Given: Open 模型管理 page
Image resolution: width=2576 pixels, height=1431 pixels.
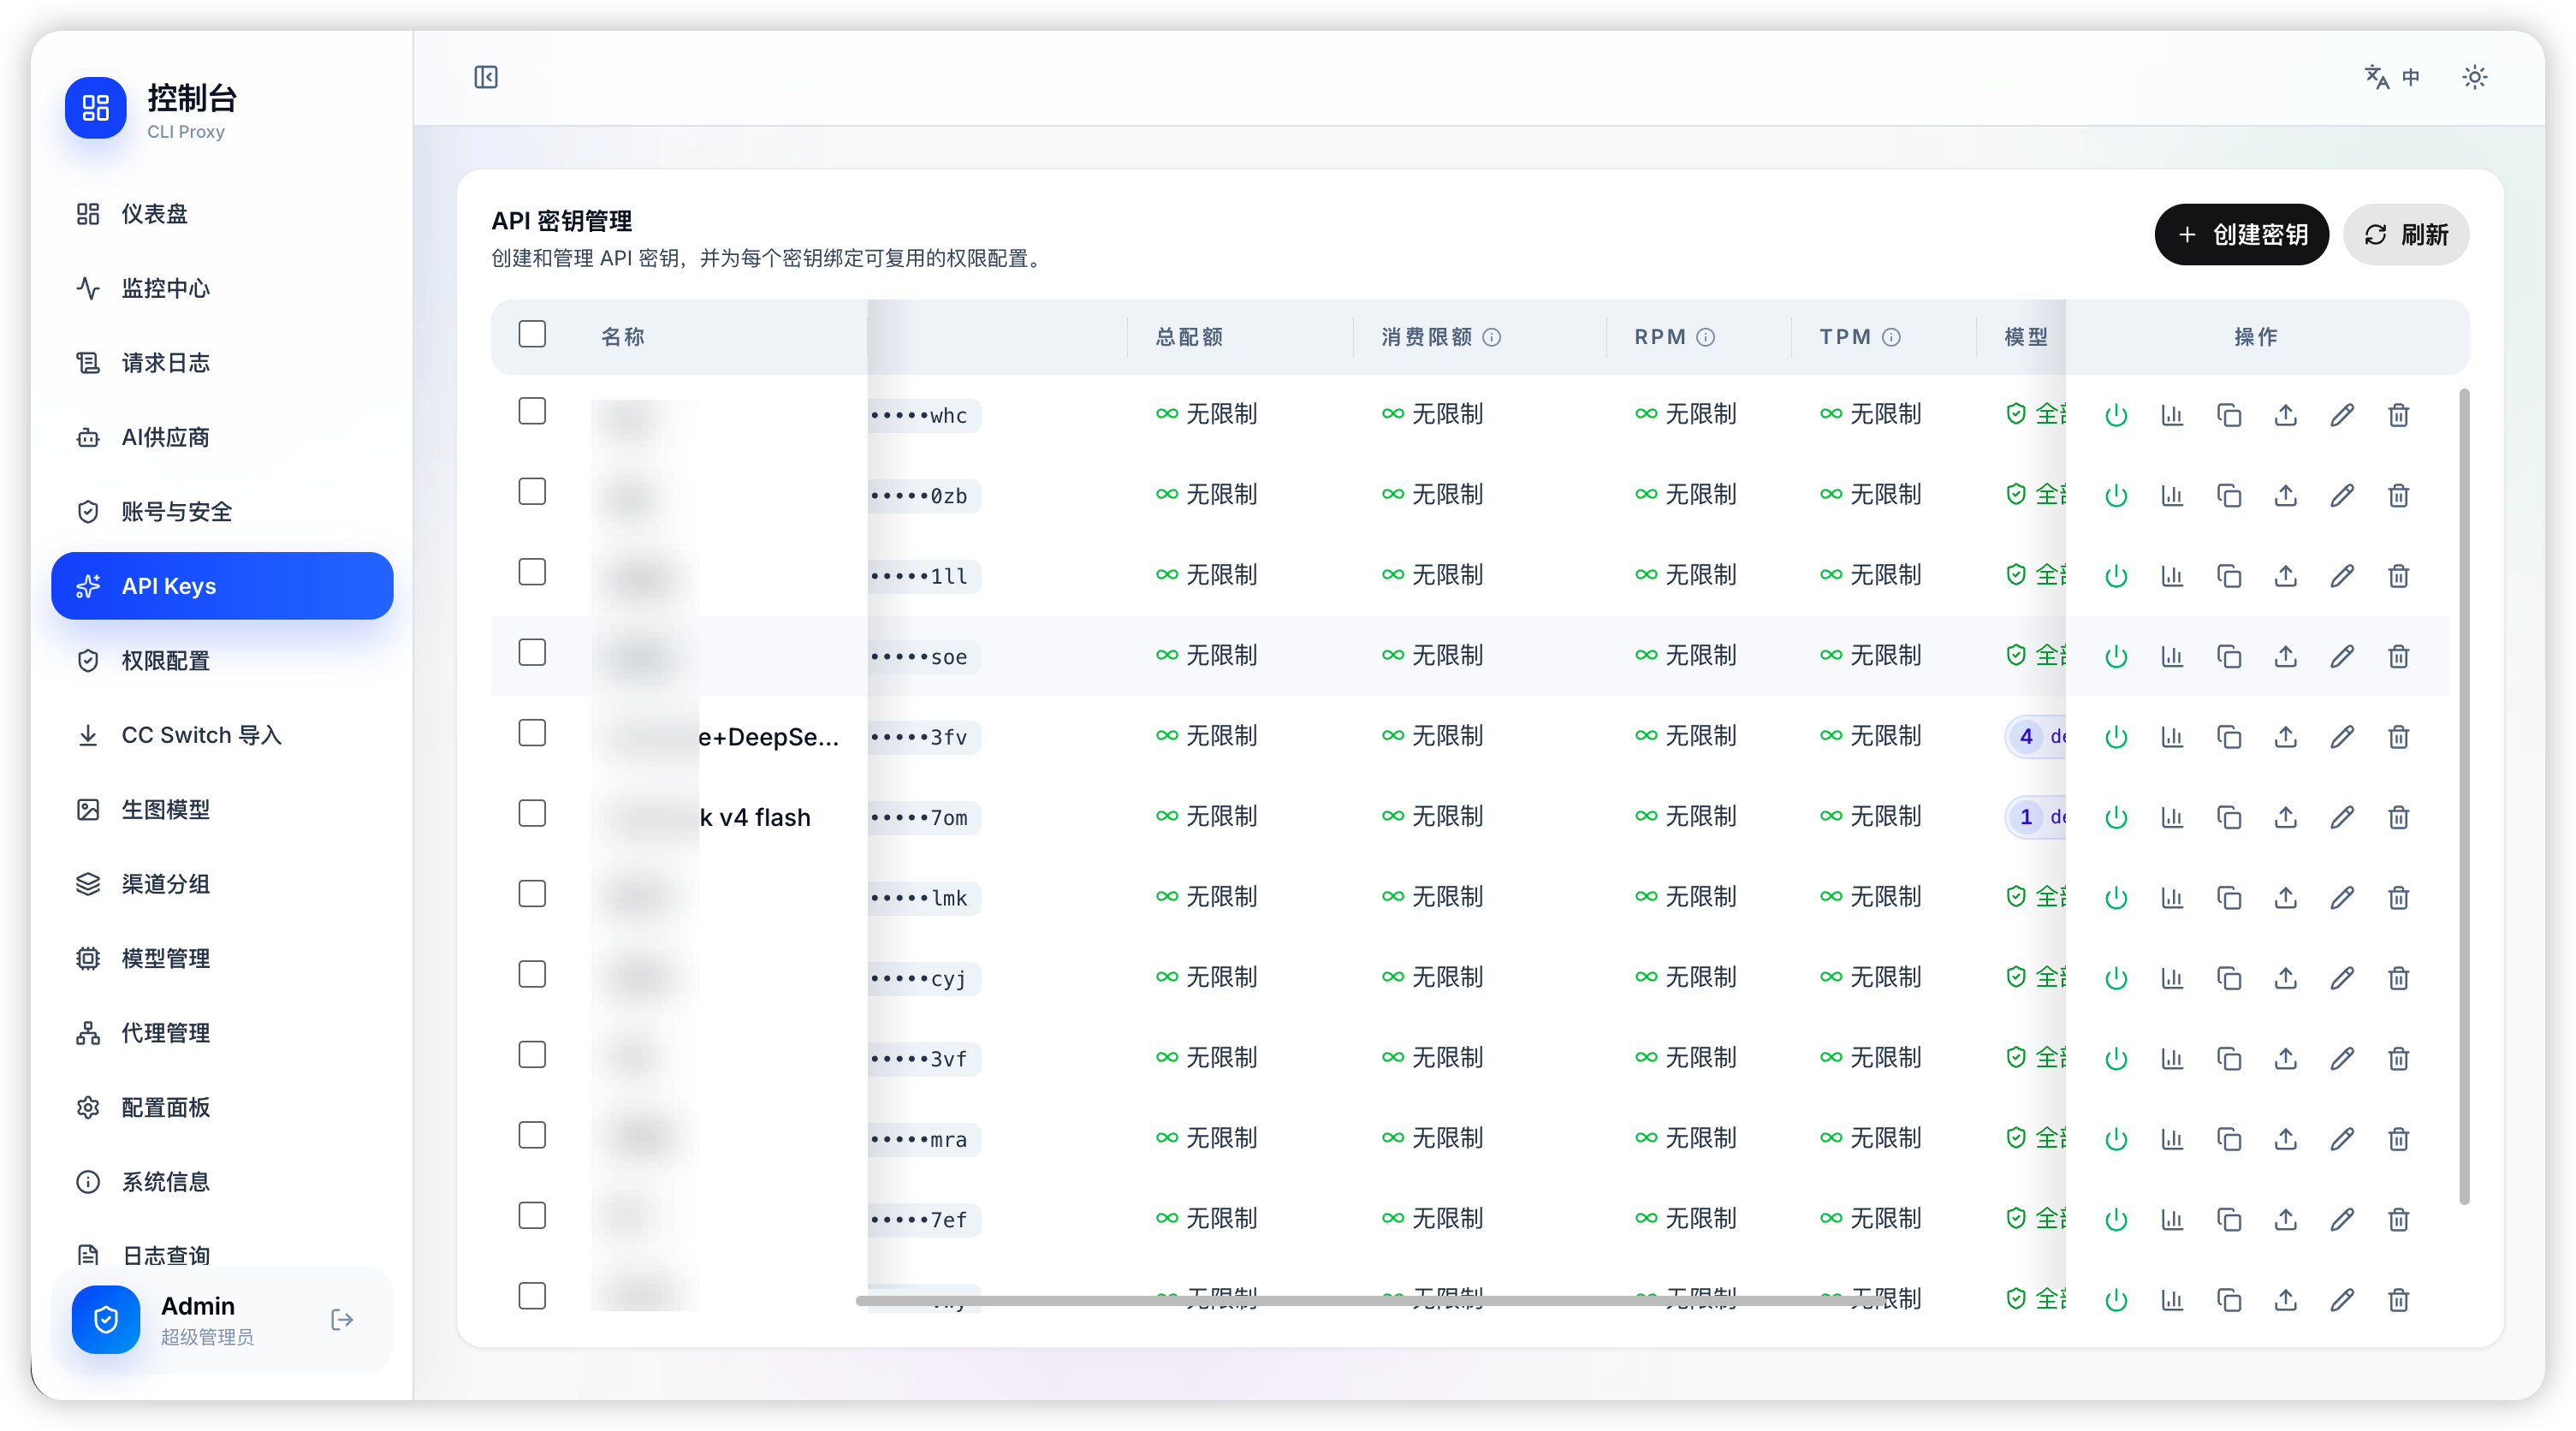Looking at the screenshot, I should click(222, 959).
